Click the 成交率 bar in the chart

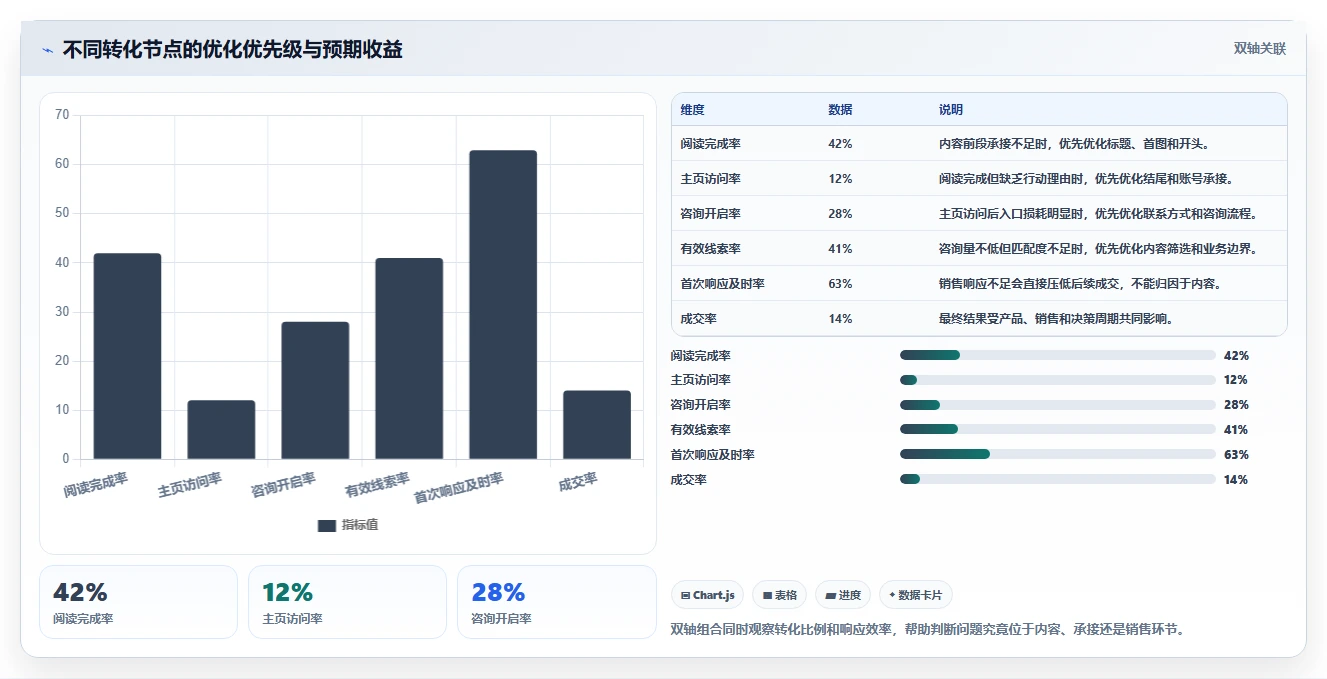click(x=597, y=425)
